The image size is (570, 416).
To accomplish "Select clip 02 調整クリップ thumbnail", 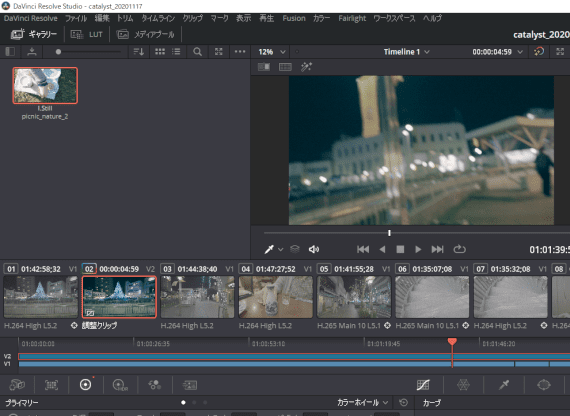I will point(119,297).
